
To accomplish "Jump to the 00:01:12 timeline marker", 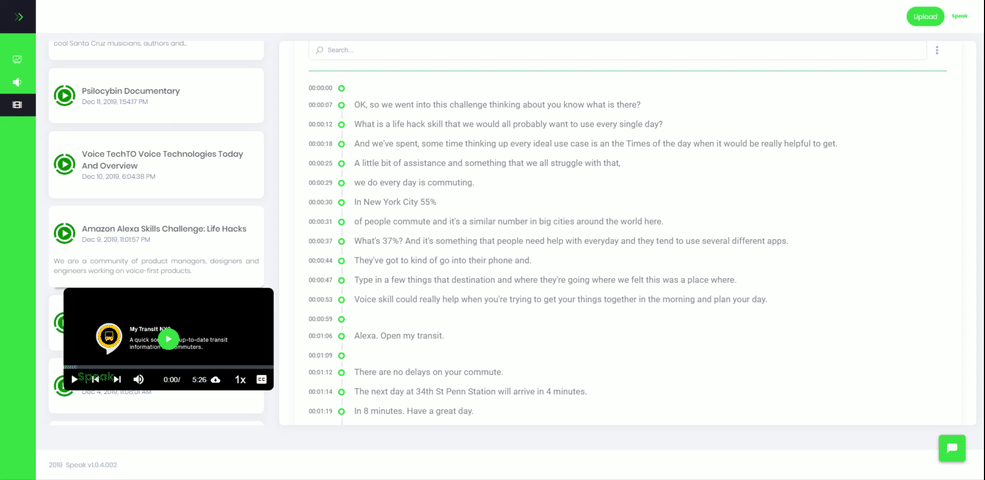I will coord(342,373).
